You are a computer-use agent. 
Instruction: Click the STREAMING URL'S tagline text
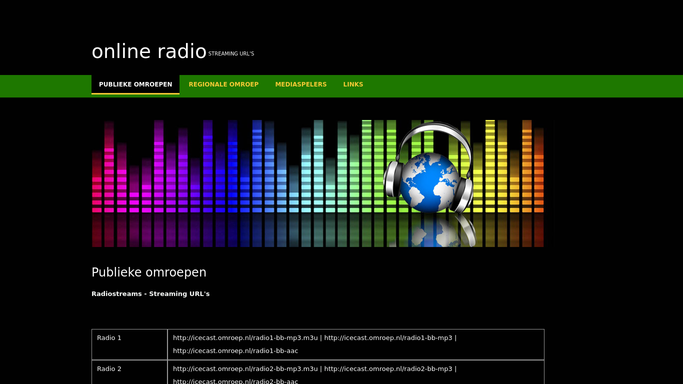tap(231, 54)
